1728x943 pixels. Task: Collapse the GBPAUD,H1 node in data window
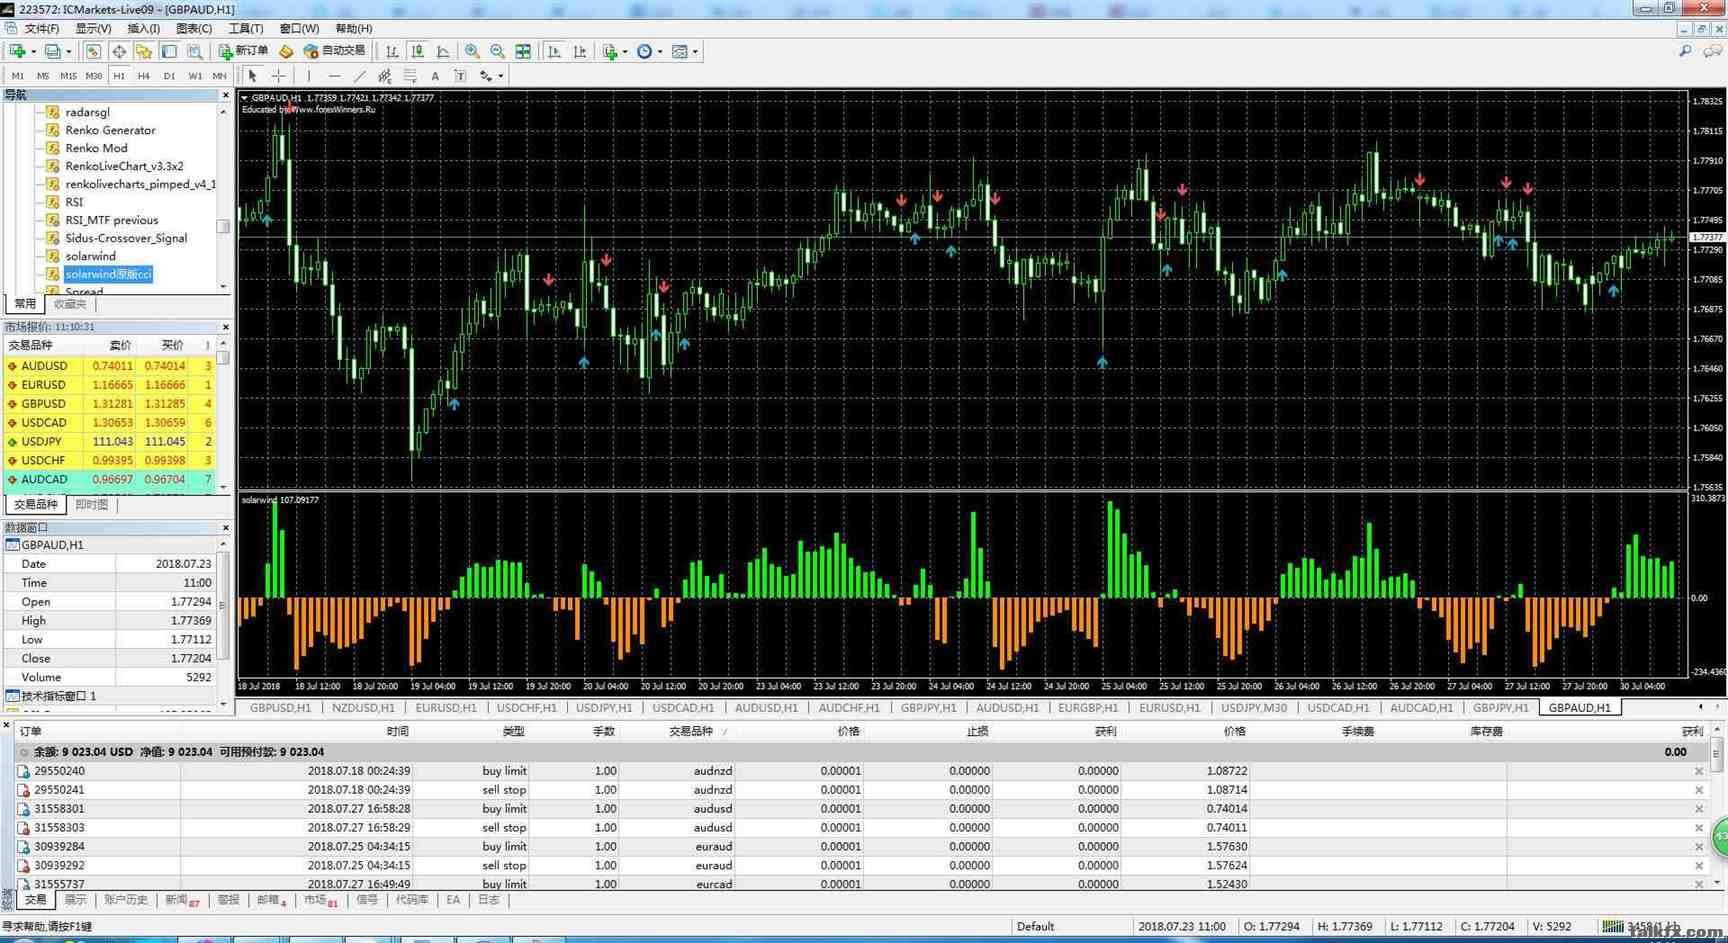tap(12, 545)
